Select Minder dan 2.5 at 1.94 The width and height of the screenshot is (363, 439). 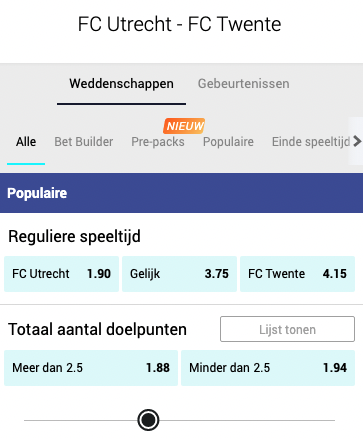(x=268, y=368)
